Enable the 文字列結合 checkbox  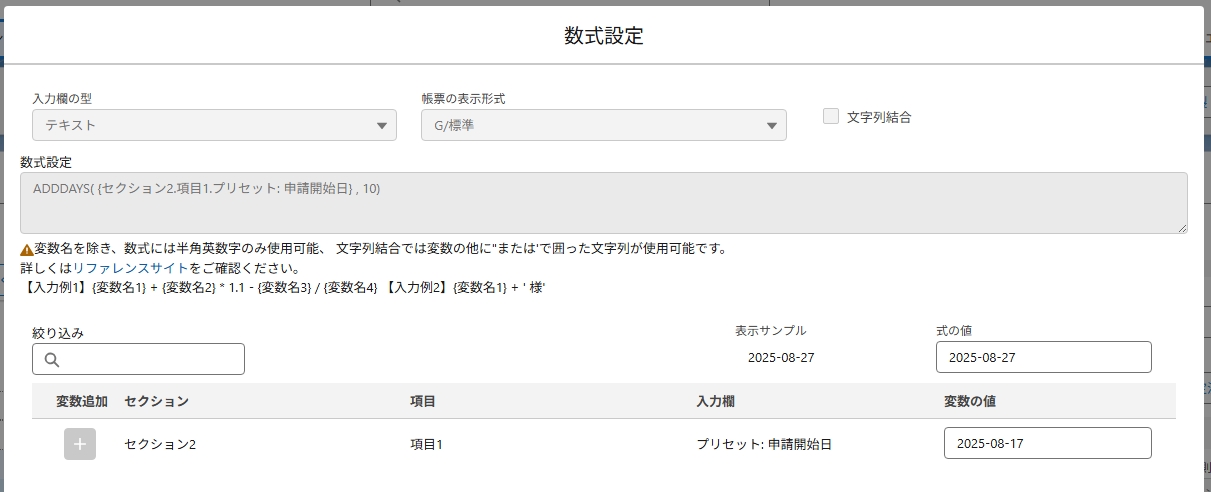coord(831,116)
